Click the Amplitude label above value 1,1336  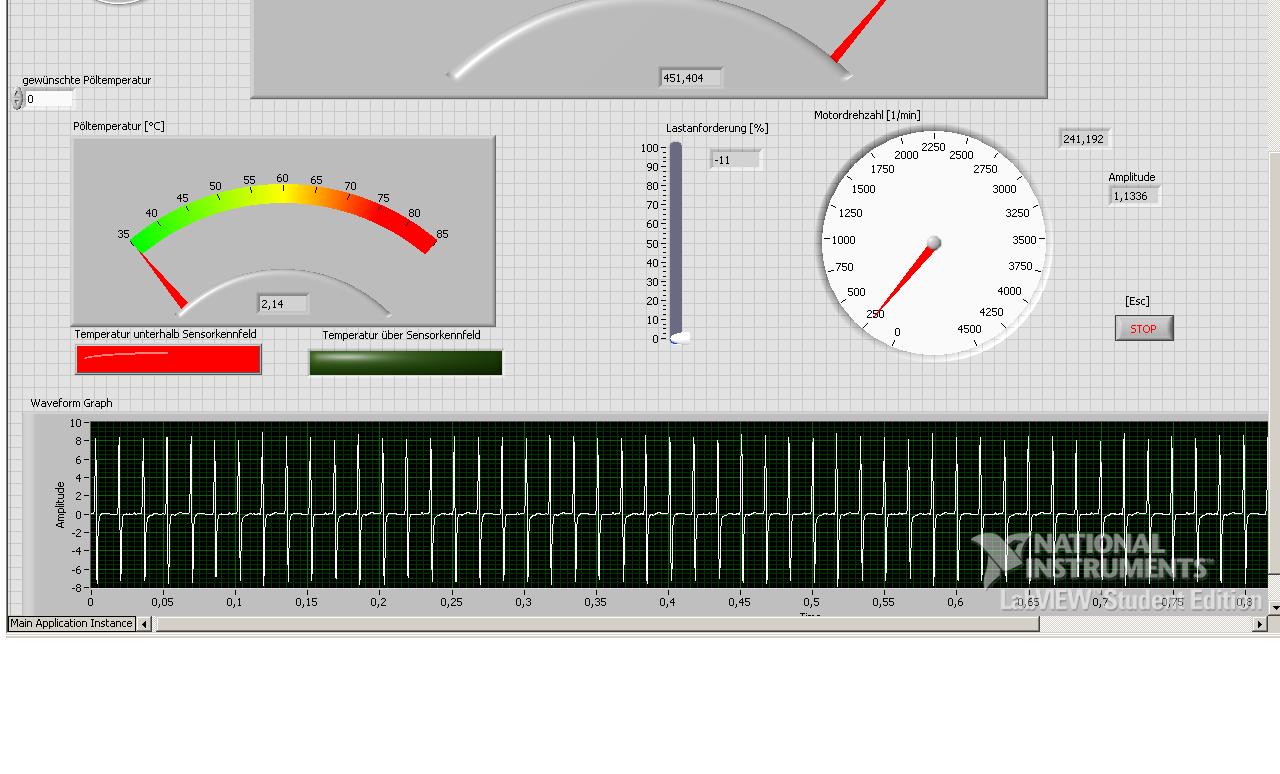coord(1131,177)
